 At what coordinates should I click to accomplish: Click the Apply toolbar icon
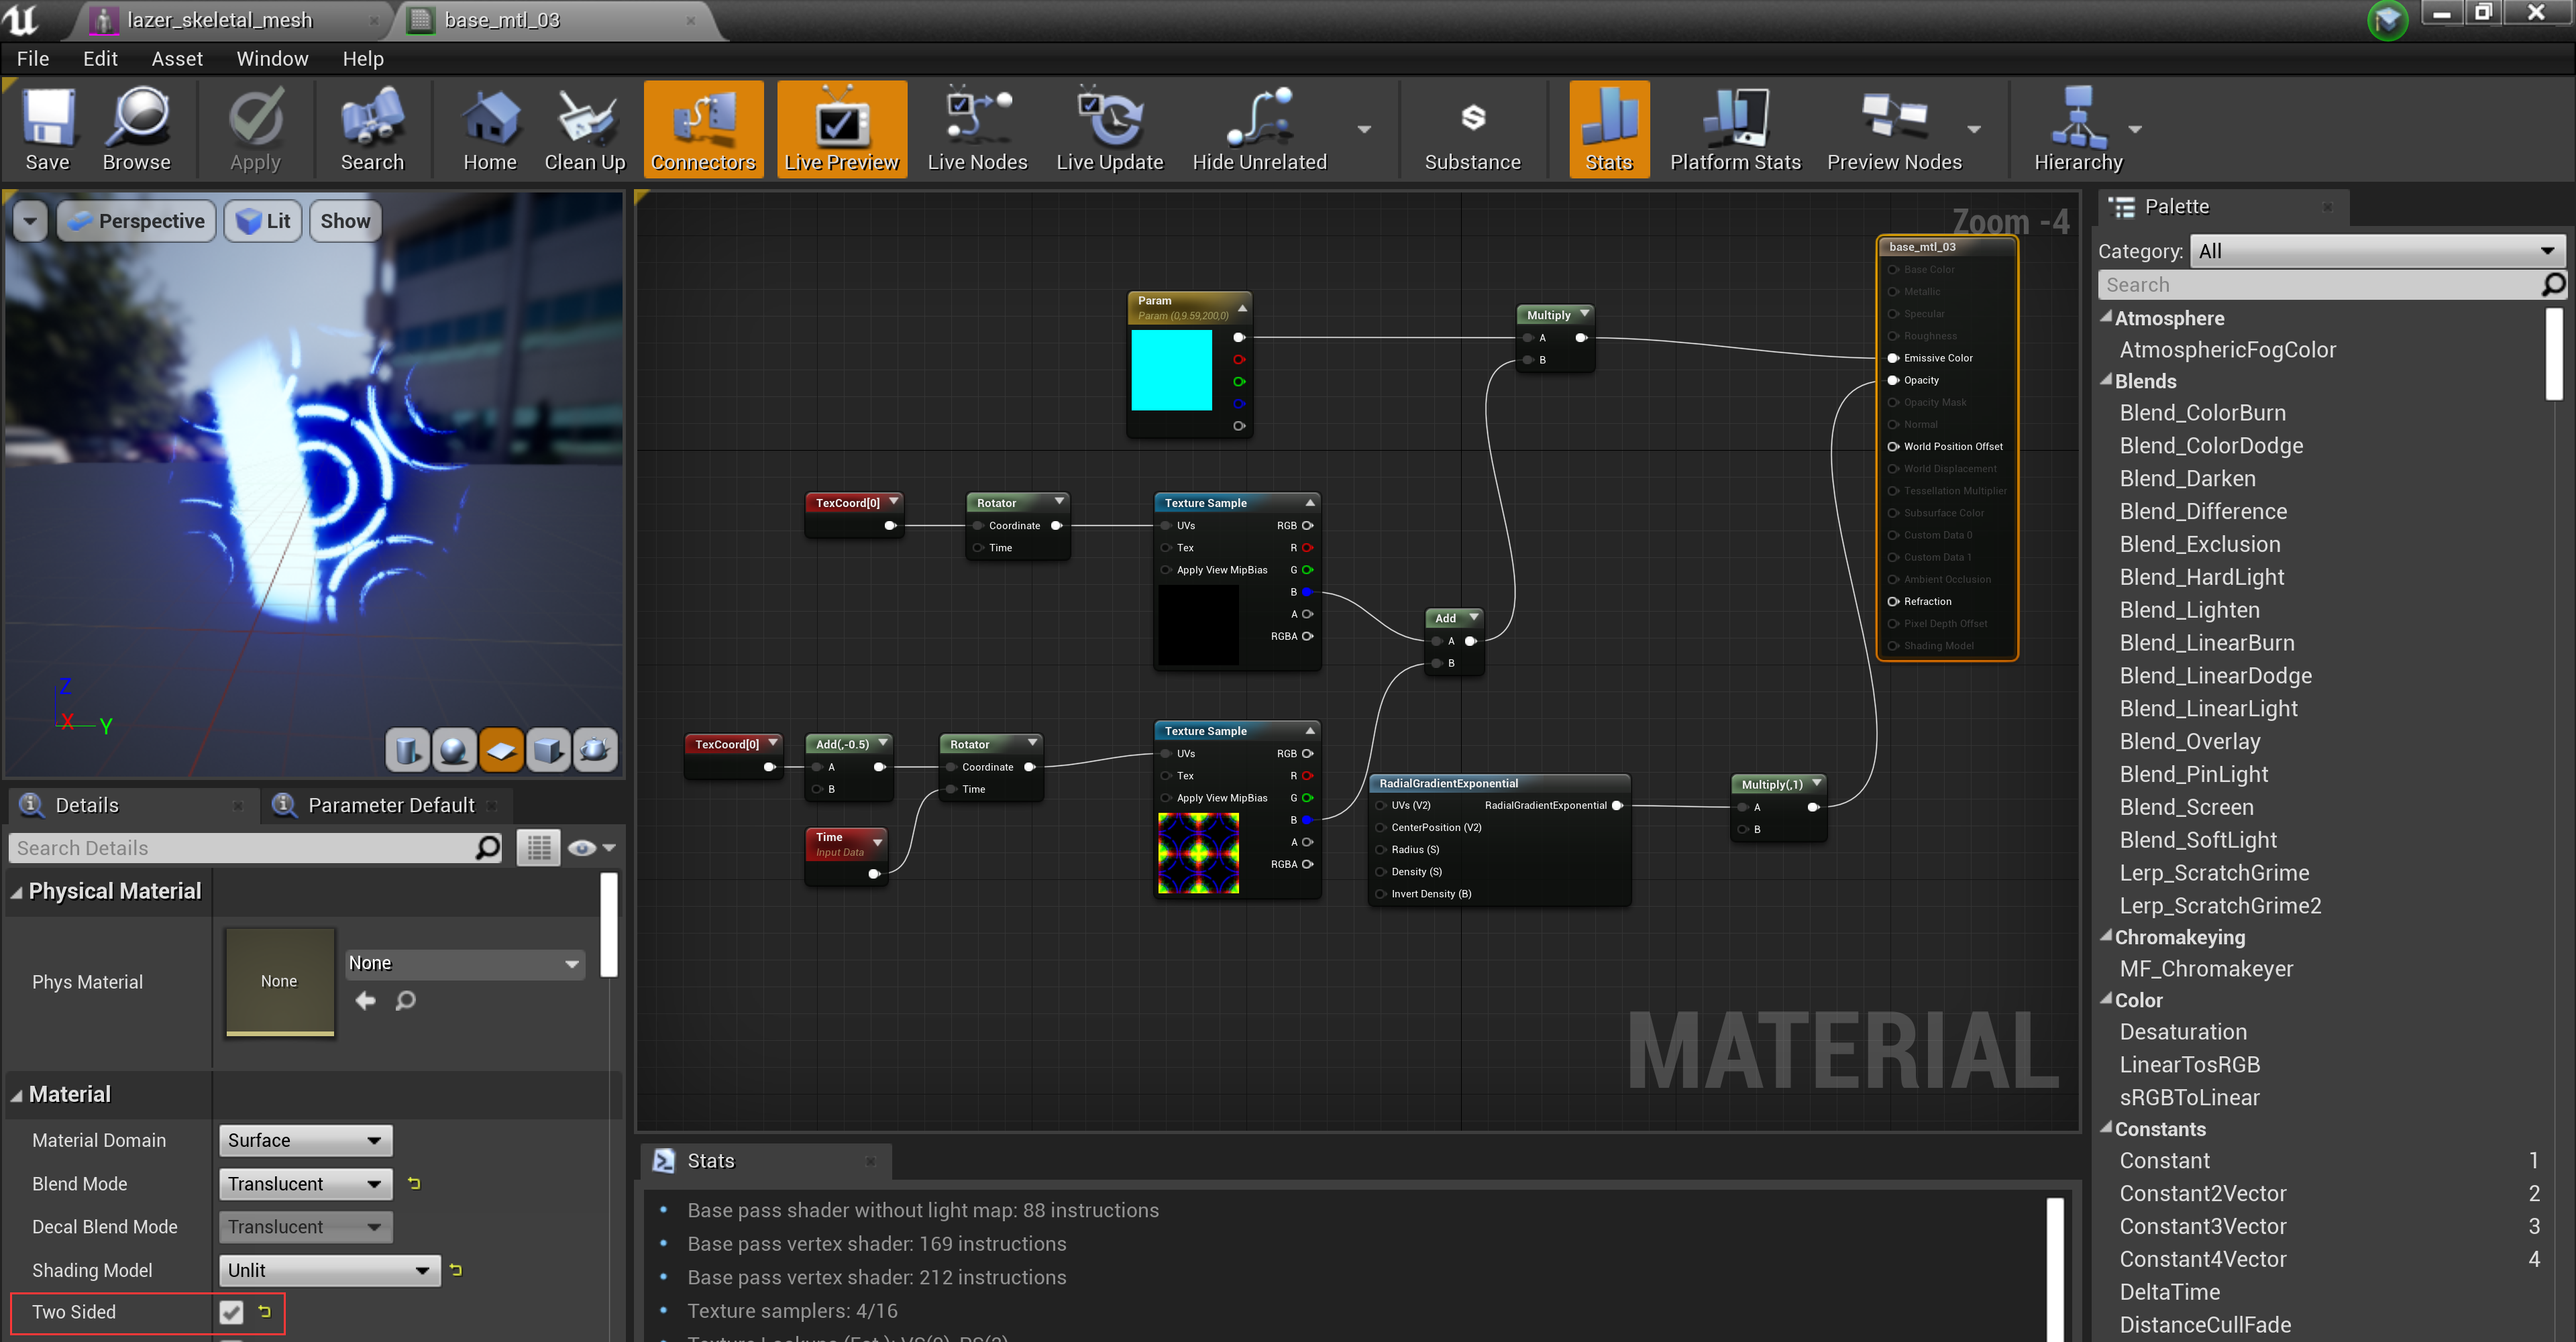(x=255, y=128)
